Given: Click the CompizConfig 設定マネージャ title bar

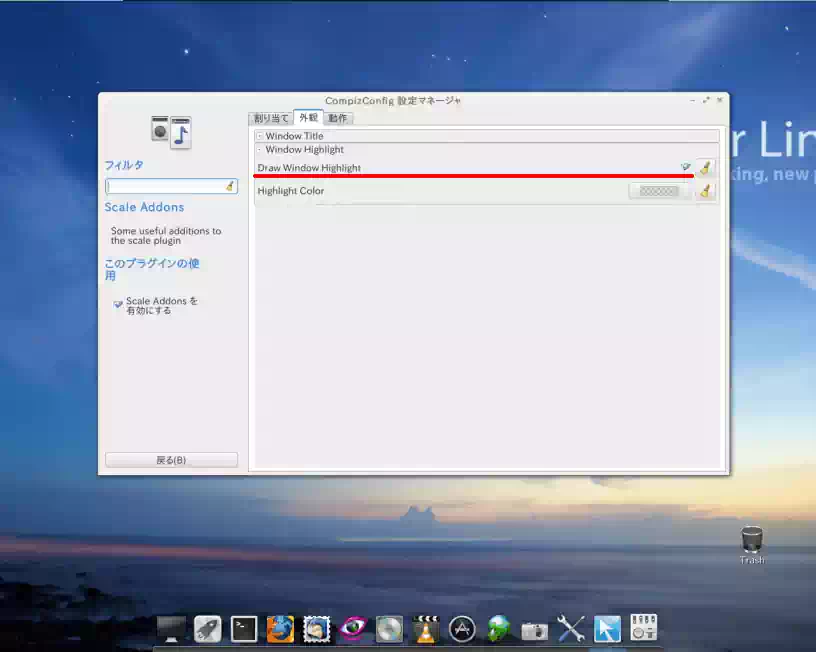Looking at the screenshot, I should click(x=393, y=100).
